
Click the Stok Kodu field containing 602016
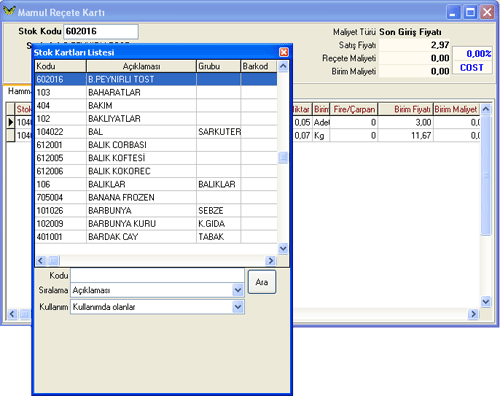tap(101, 31)
